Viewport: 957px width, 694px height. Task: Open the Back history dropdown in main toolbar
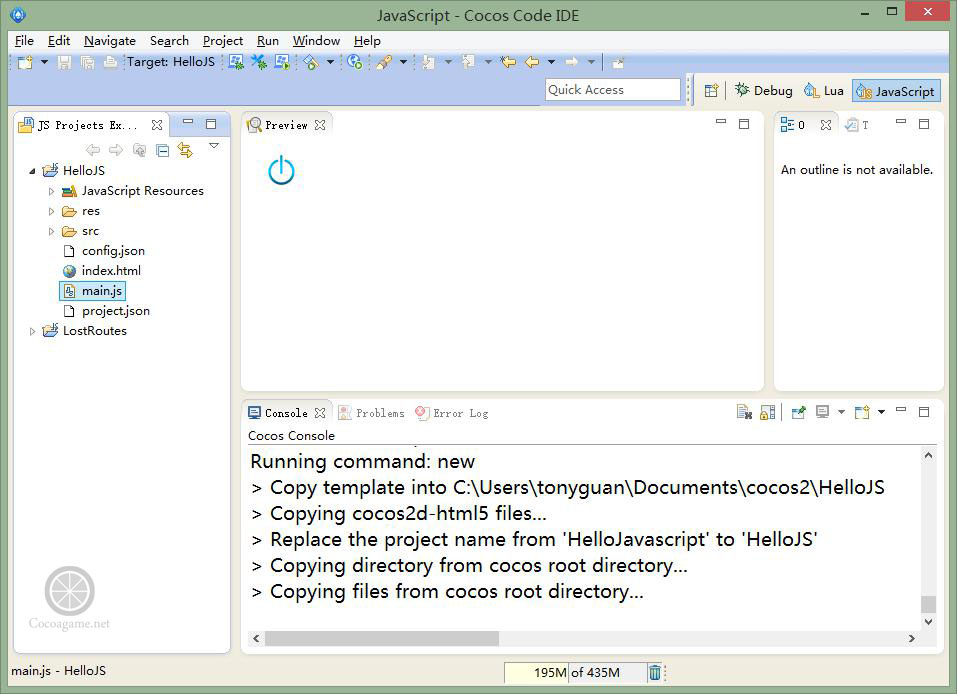551,62
